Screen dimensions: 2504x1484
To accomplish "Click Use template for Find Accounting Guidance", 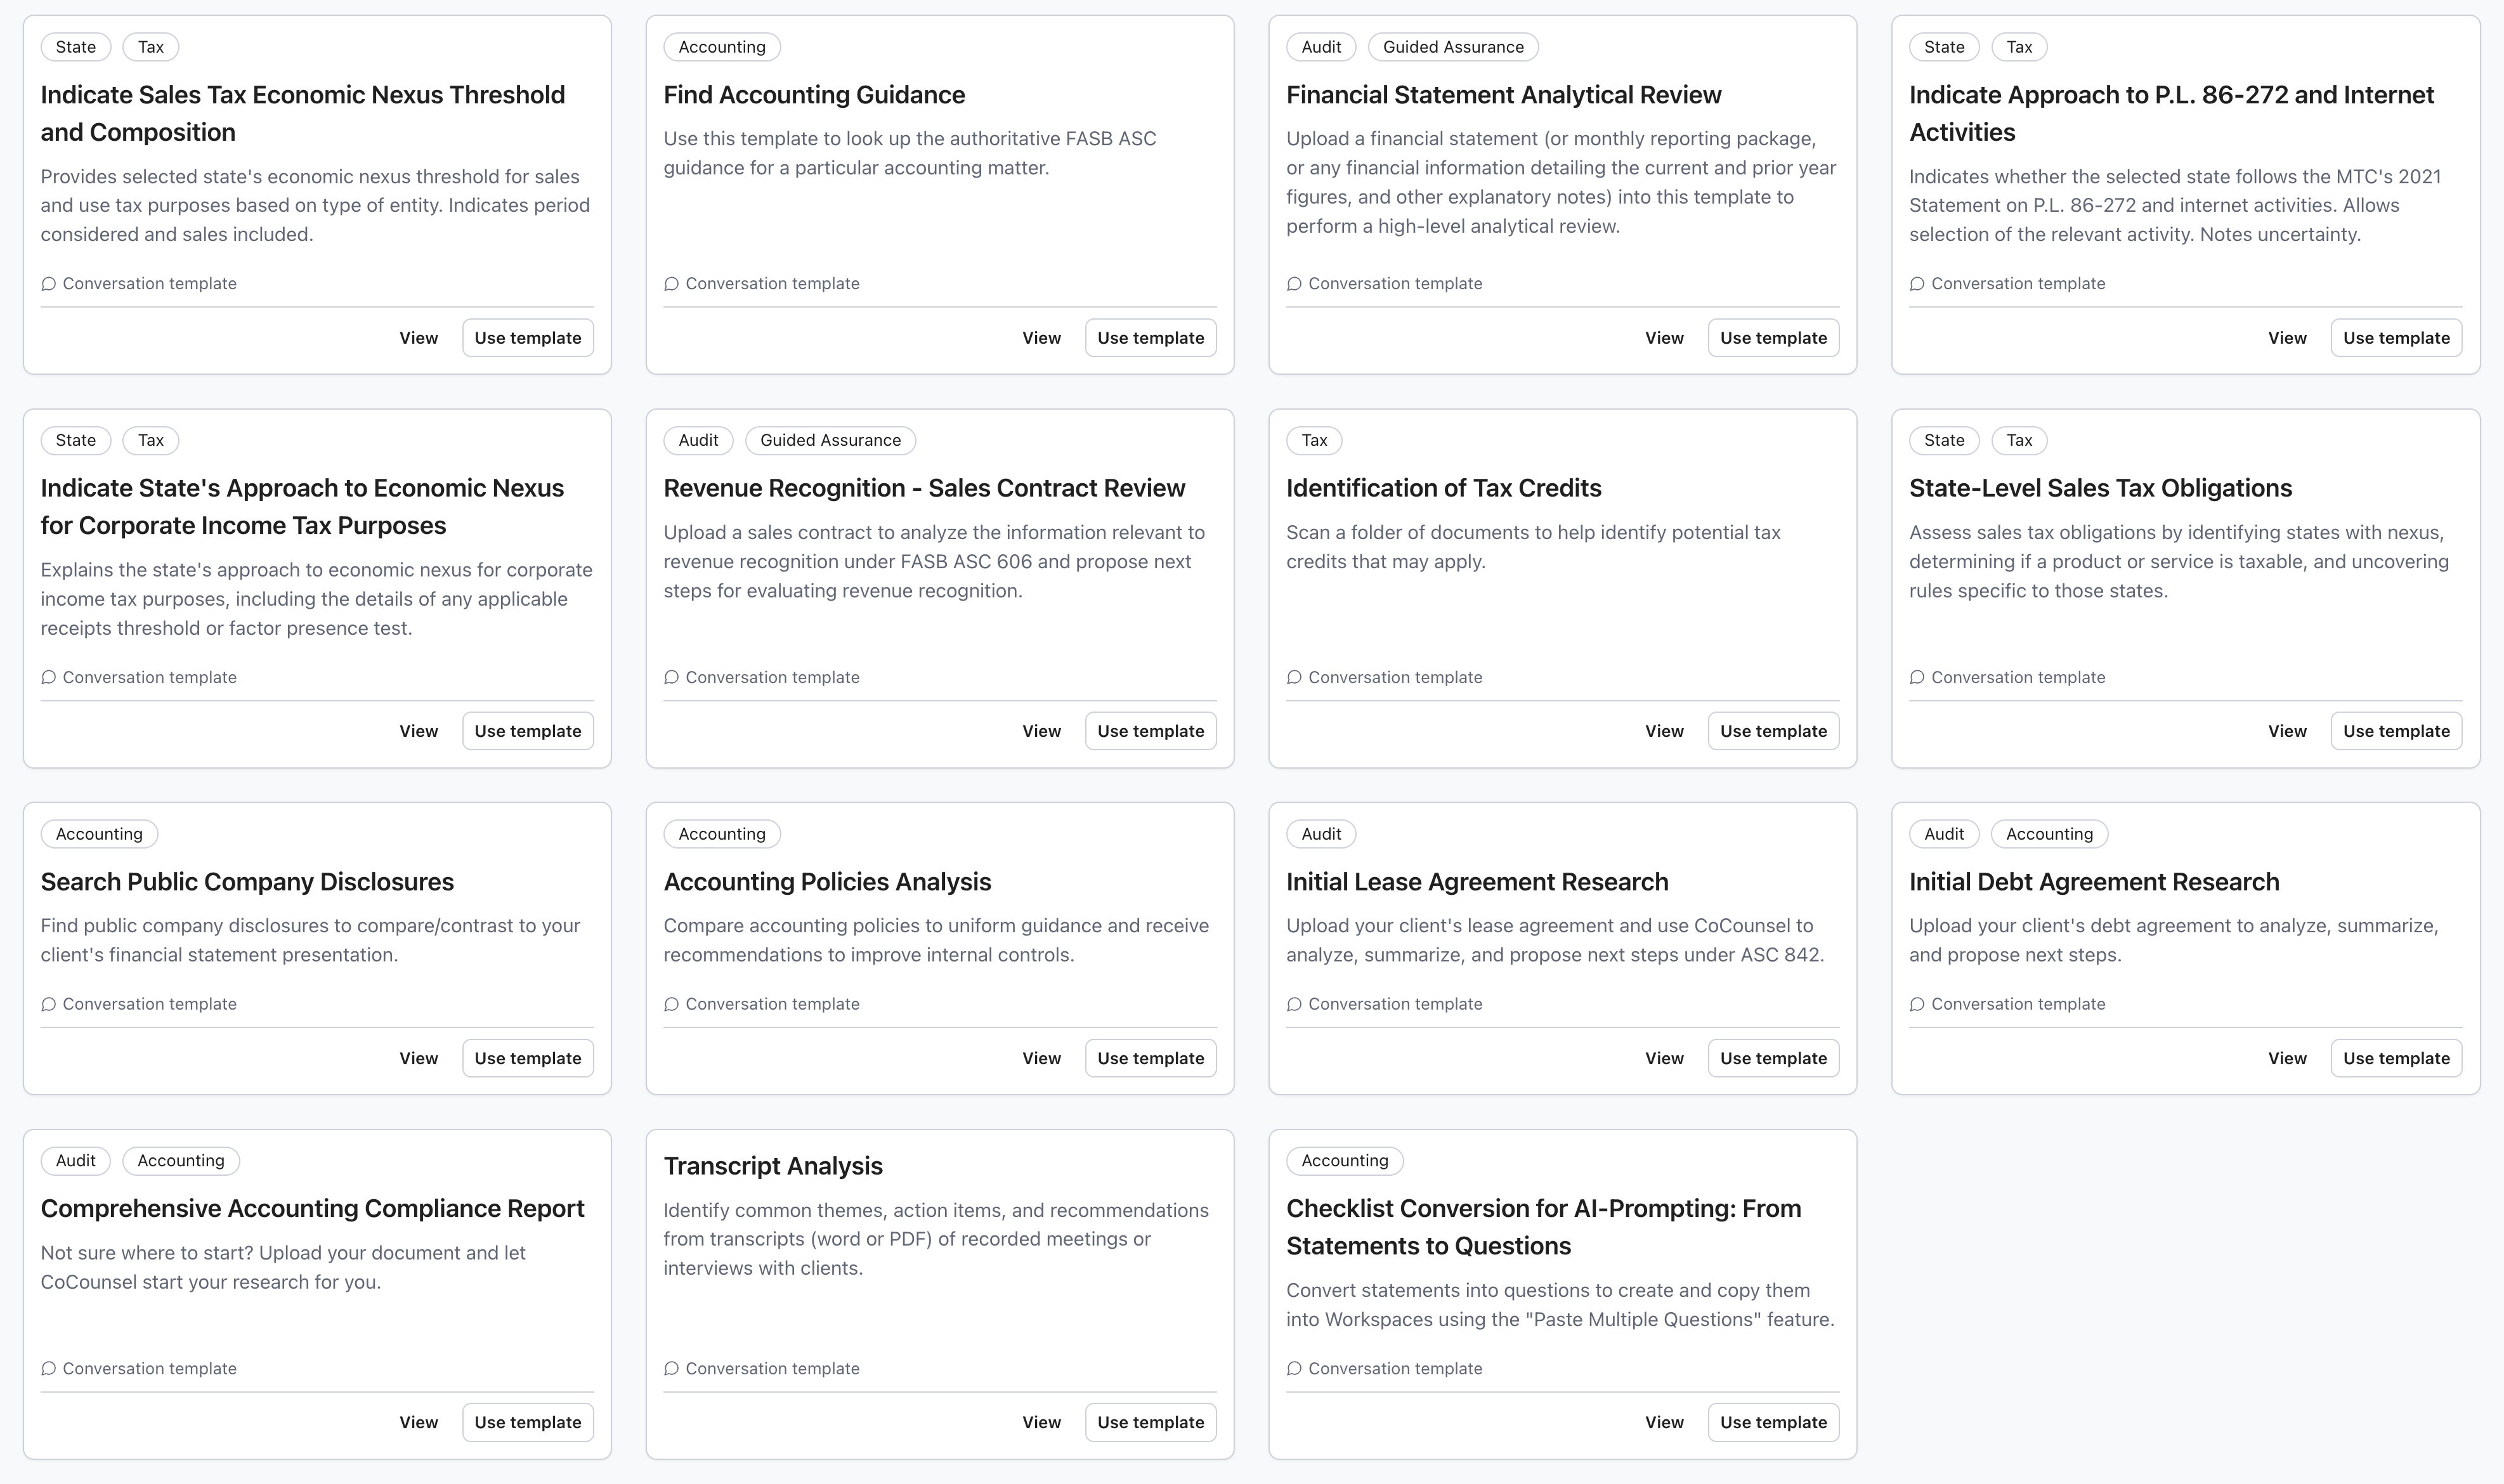I will (x=1150, y=338).
